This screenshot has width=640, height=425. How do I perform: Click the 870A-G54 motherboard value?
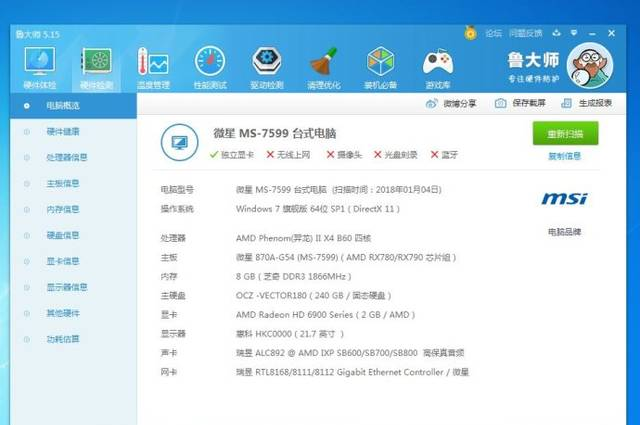[x=346, y=258]
